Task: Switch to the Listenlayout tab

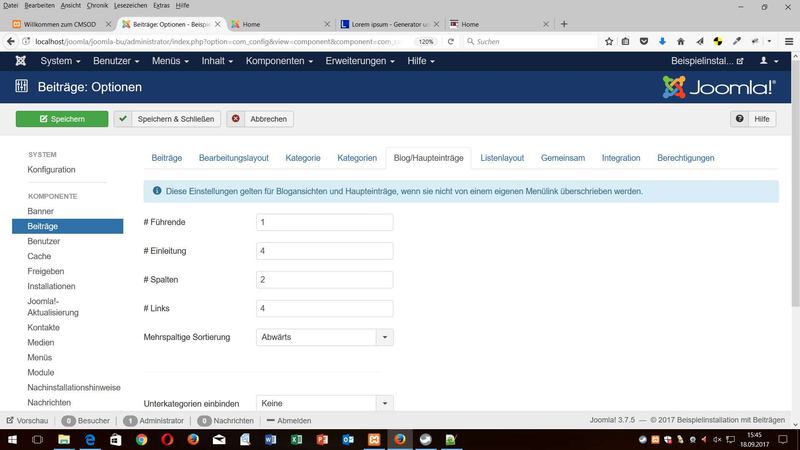Action: pyautogui.click(x=502, y=158)
